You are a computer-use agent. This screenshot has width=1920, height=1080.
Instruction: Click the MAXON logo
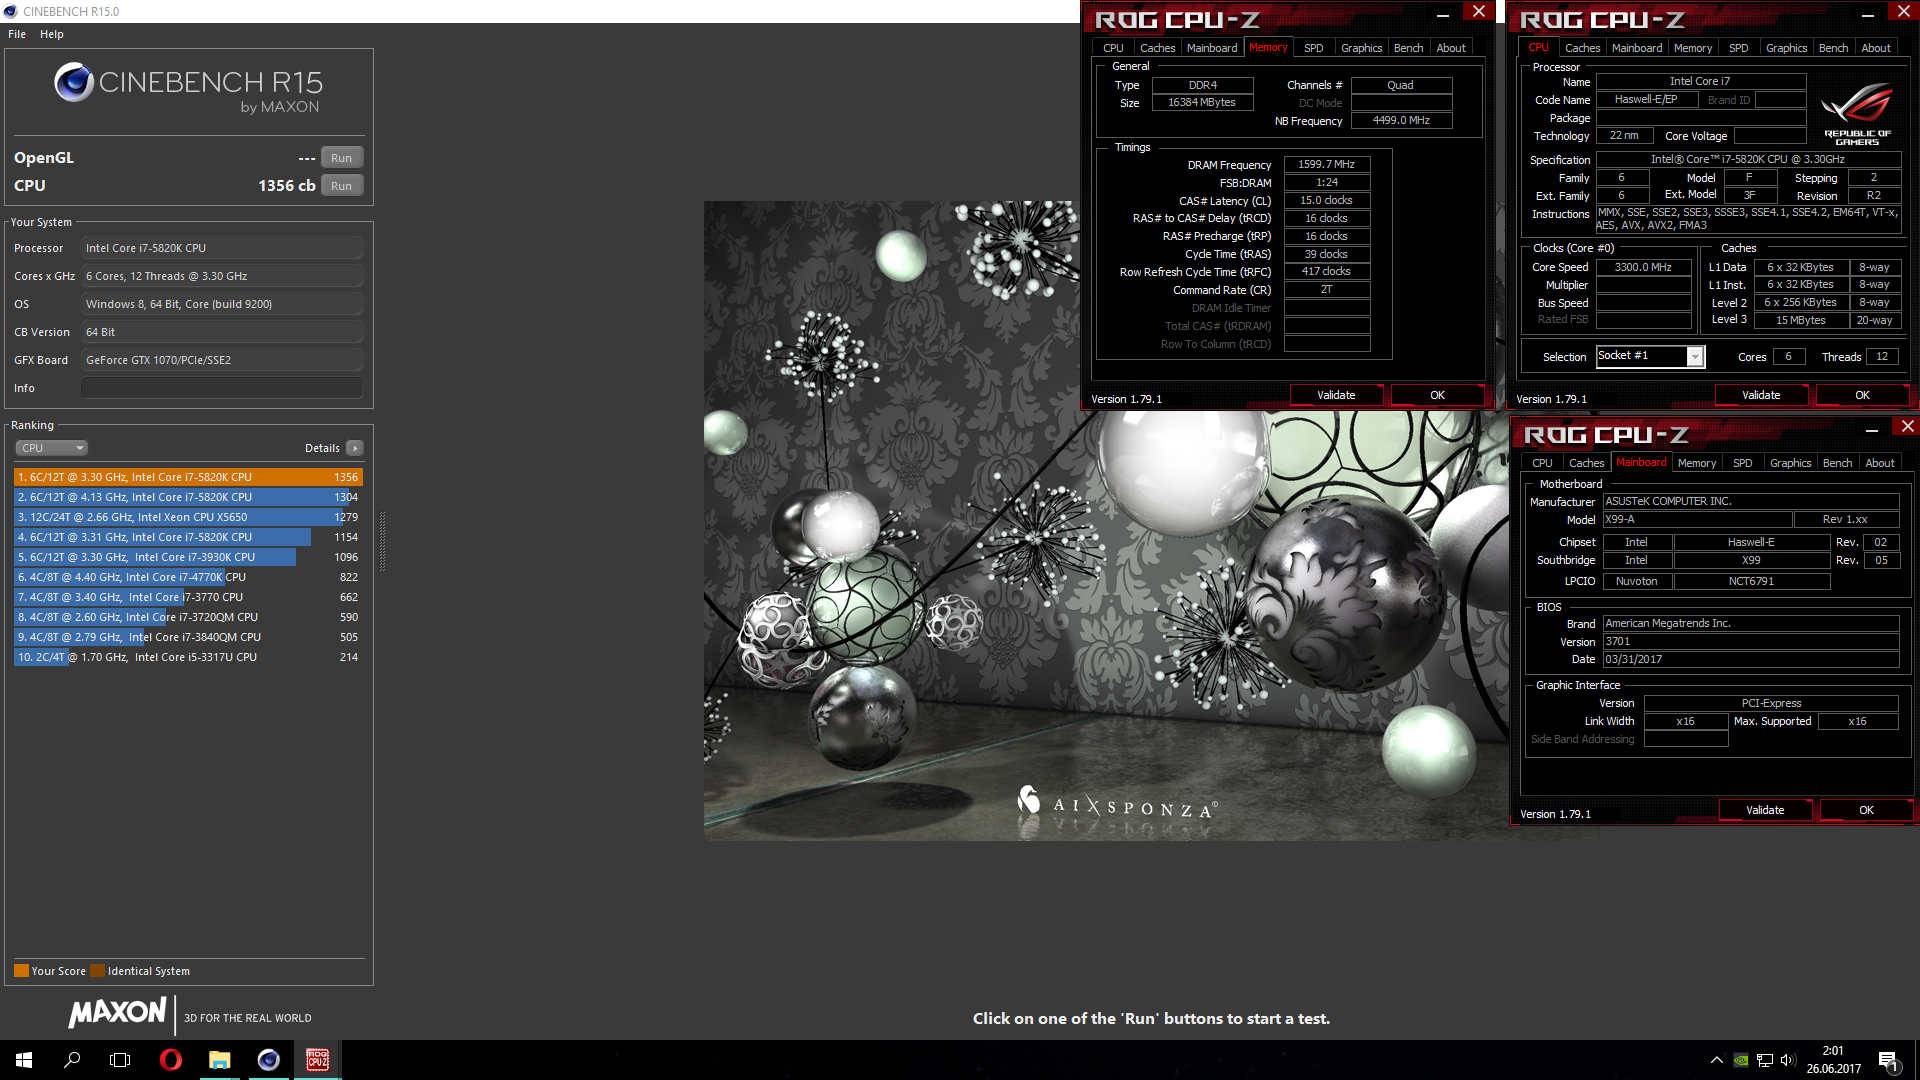point(117,1013)
